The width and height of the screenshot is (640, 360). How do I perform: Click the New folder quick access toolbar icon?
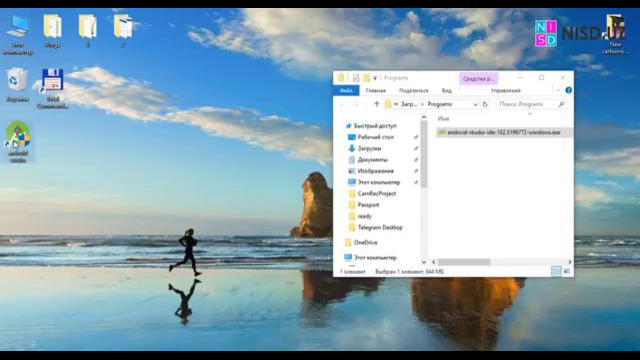367,78
